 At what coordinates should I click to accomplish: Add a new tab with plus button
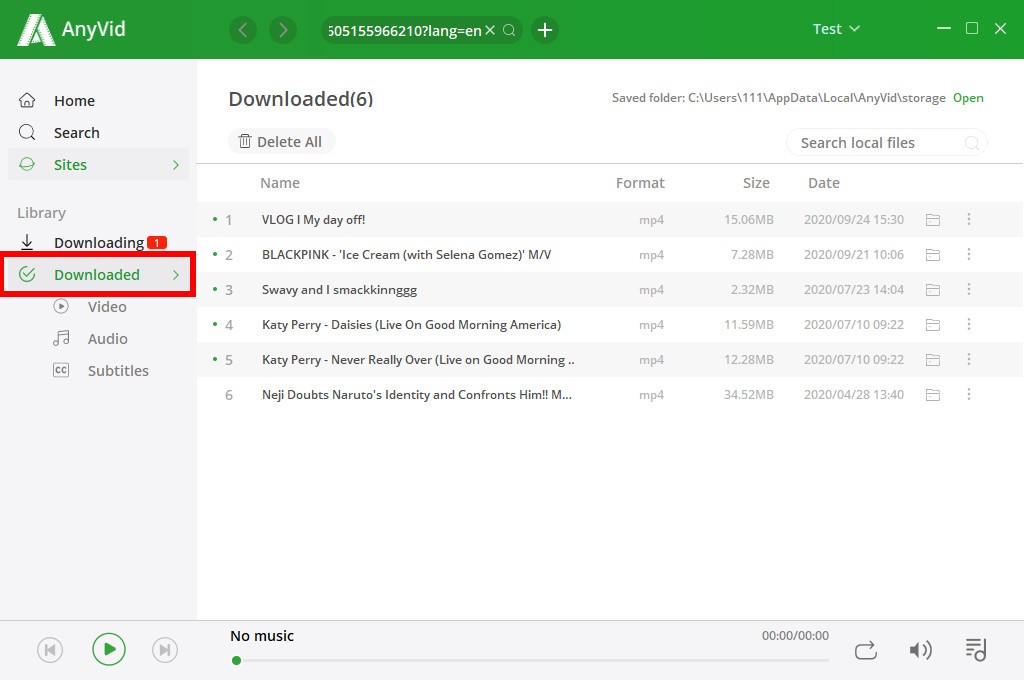tap(545, 30)
